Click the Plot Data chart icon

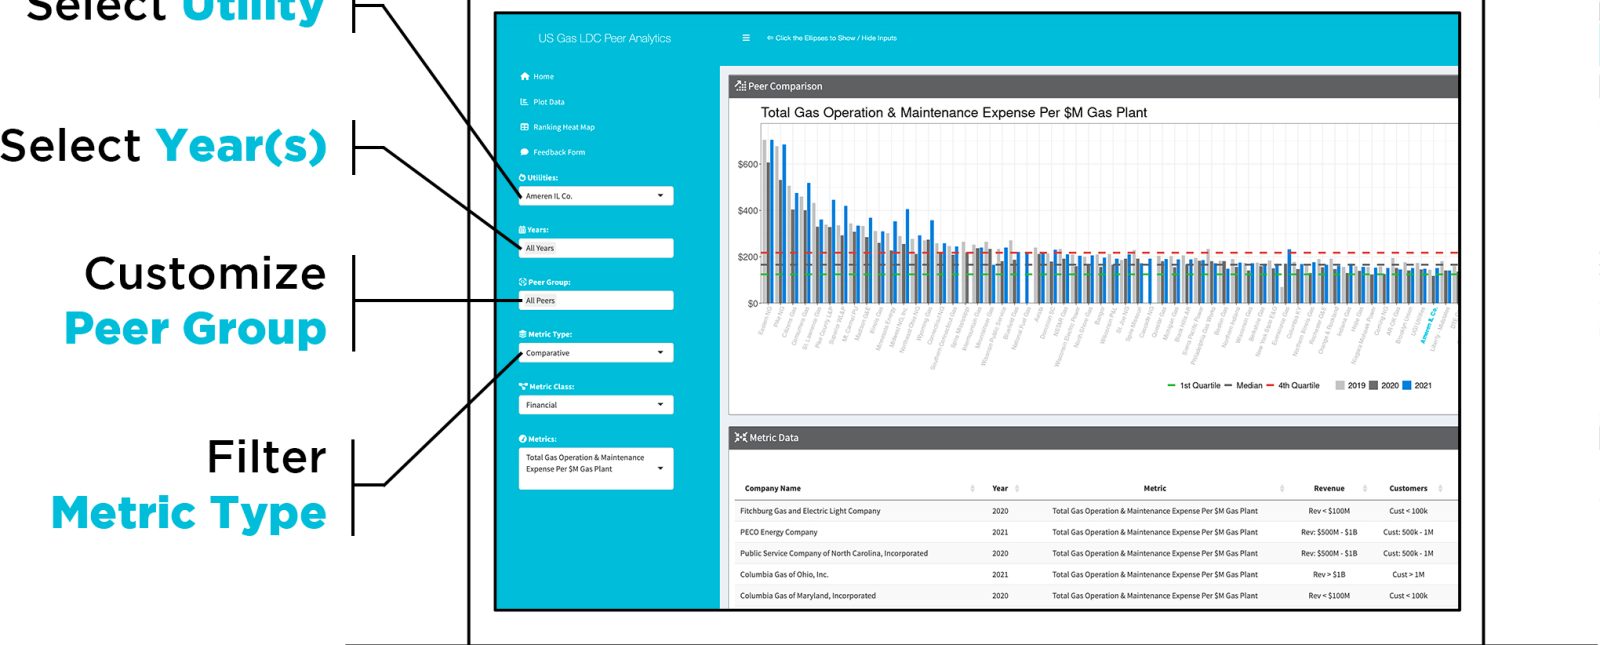(525, 102)
